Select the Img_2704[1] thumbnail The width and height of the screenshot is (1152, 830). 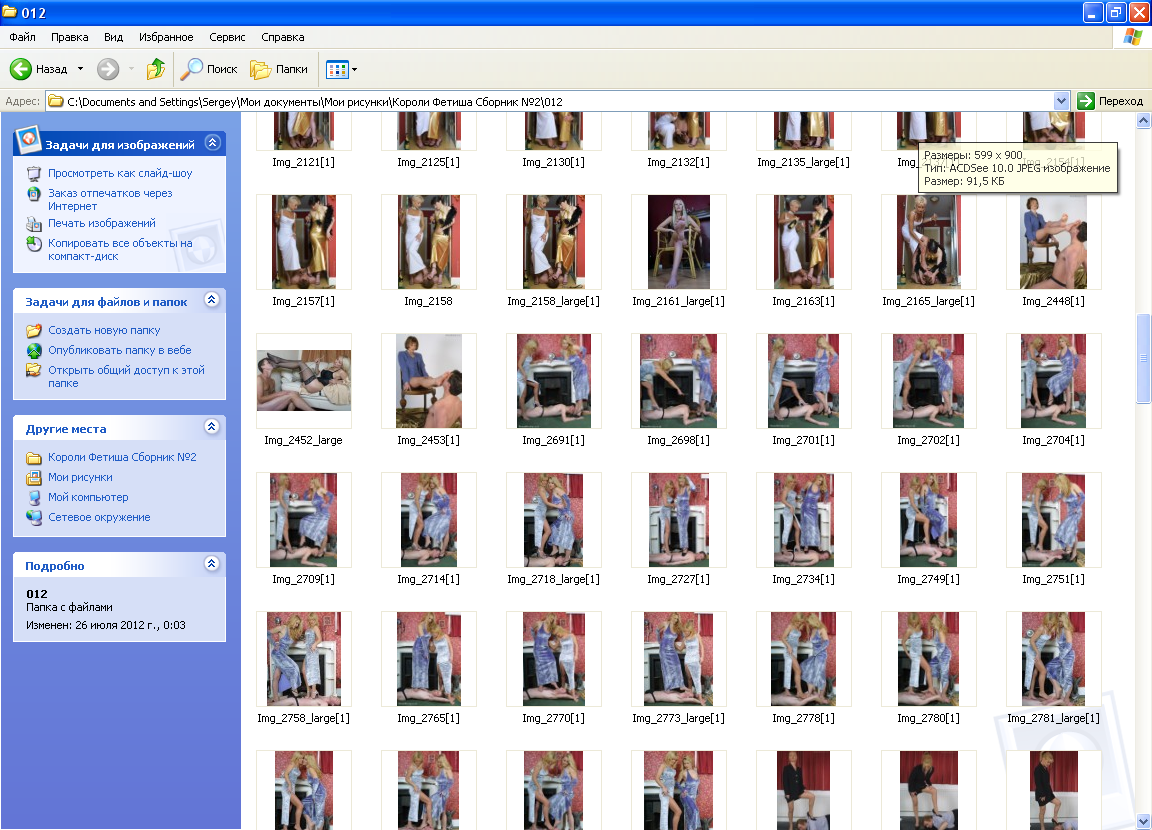1053,380
